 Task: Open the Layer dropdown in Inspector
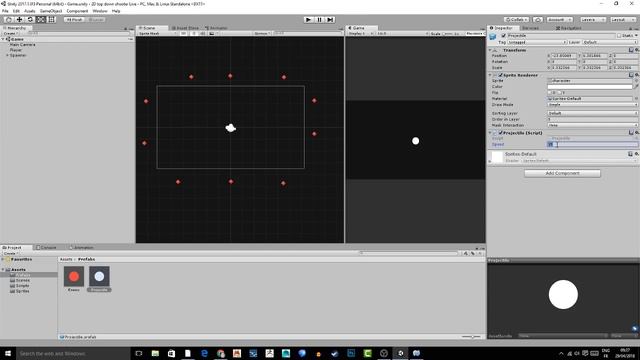tap(610, 42)
